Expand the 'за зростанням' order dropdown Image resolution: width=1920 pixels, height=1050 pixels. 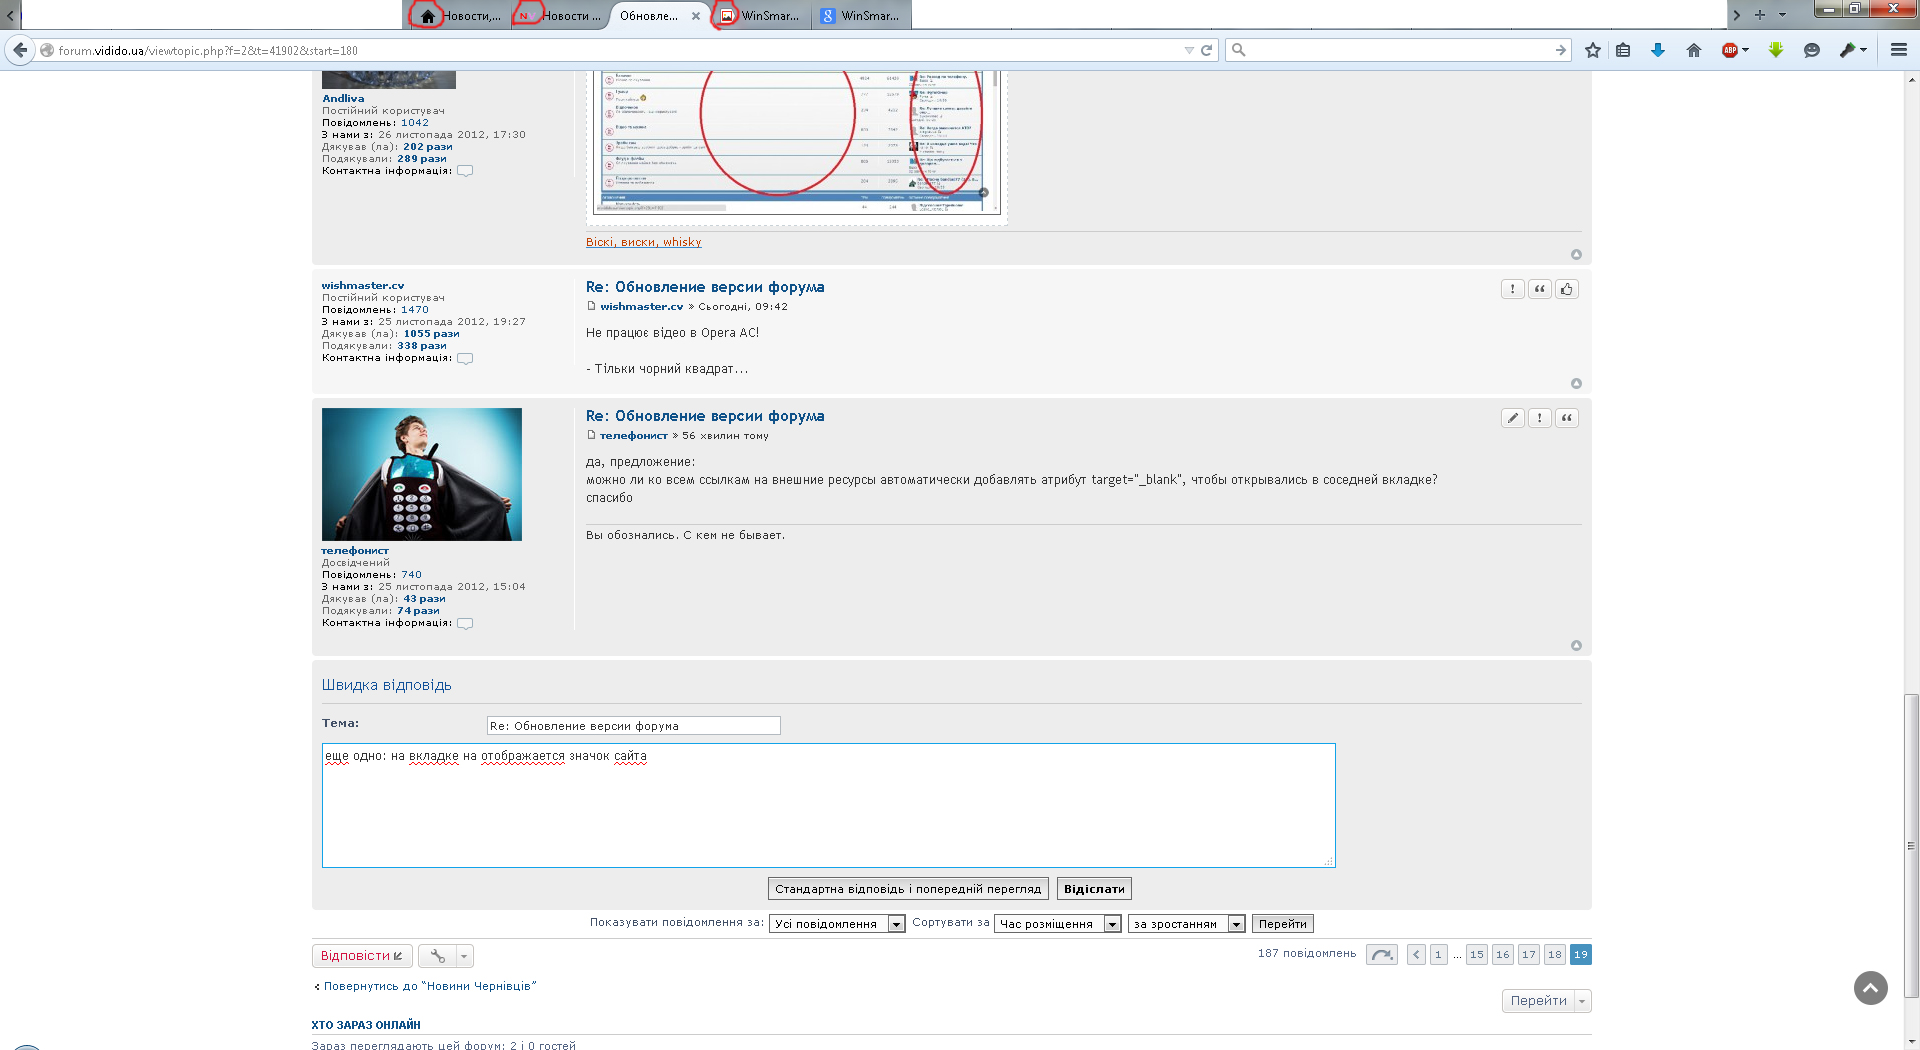click(1186, 924)
